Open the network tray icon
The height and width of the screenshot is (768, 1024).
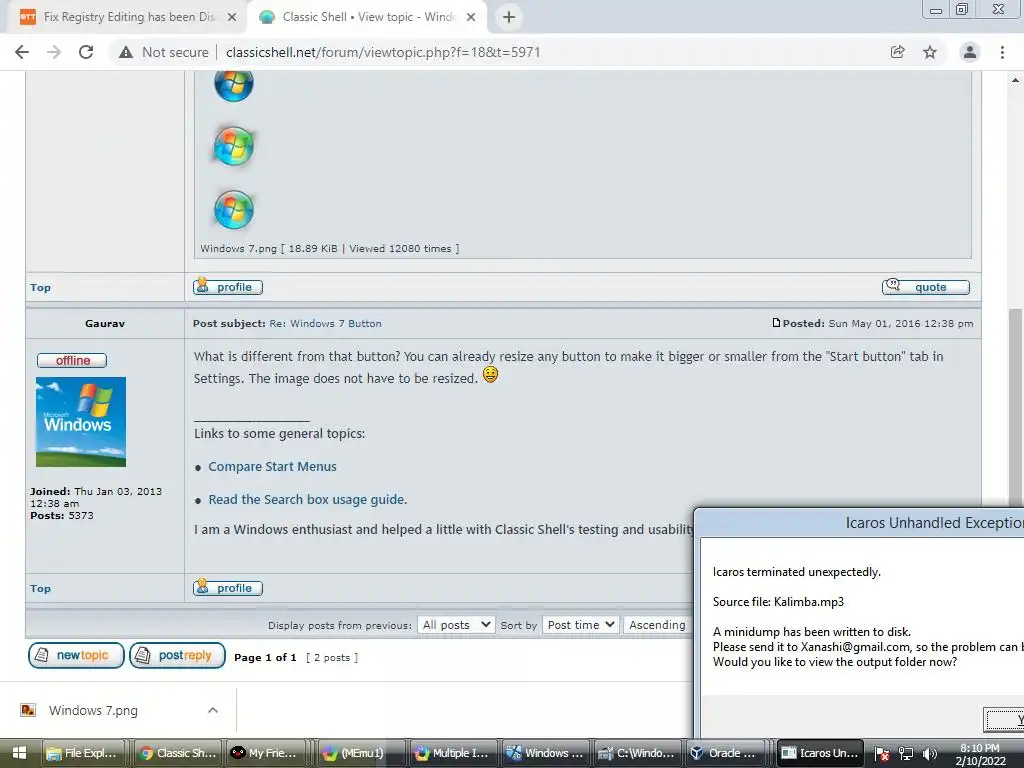[x=906, y=754]
